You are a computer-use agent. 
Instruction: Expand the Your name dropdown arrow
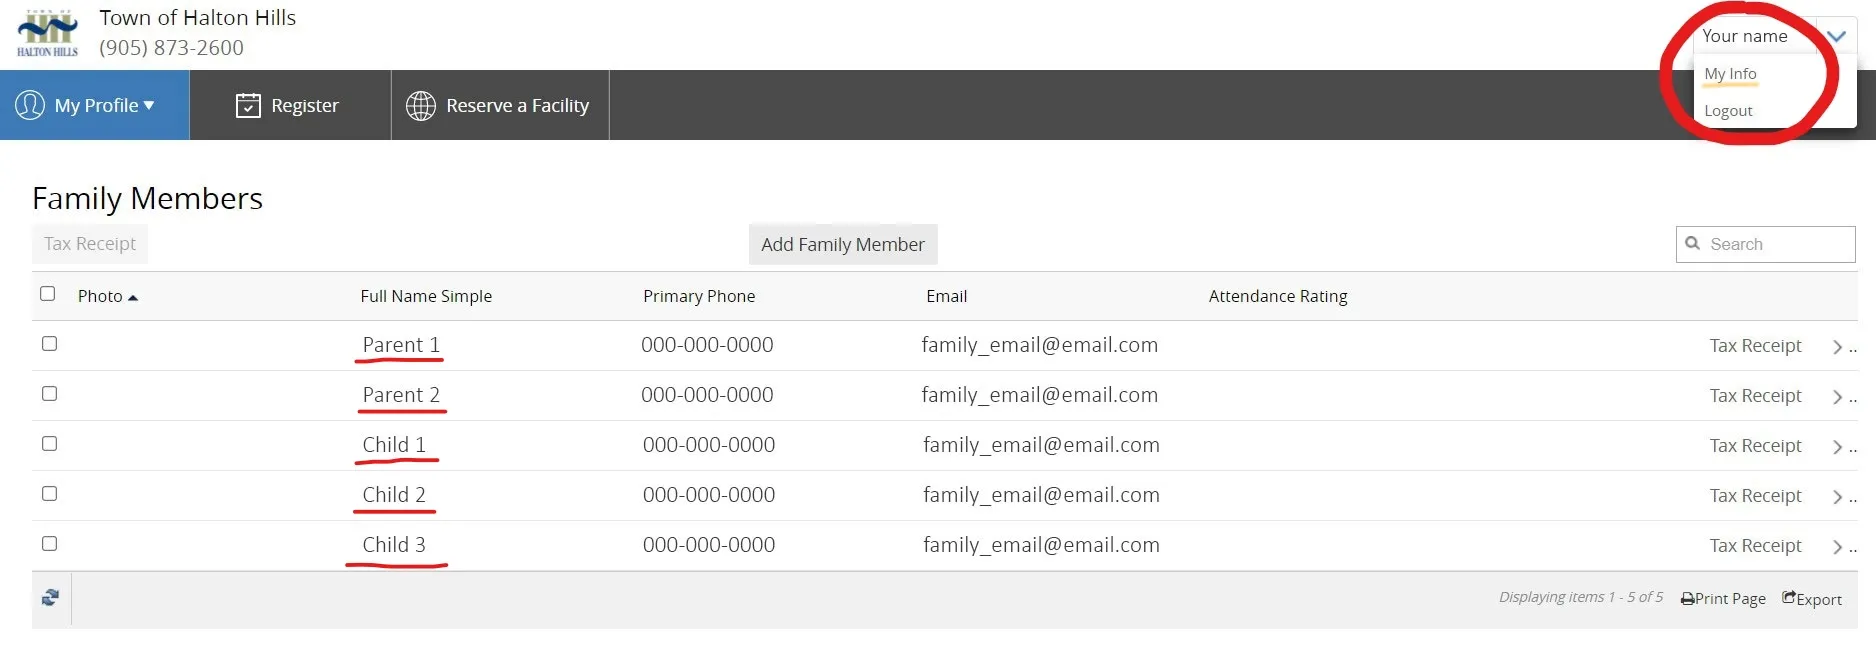1836,36
